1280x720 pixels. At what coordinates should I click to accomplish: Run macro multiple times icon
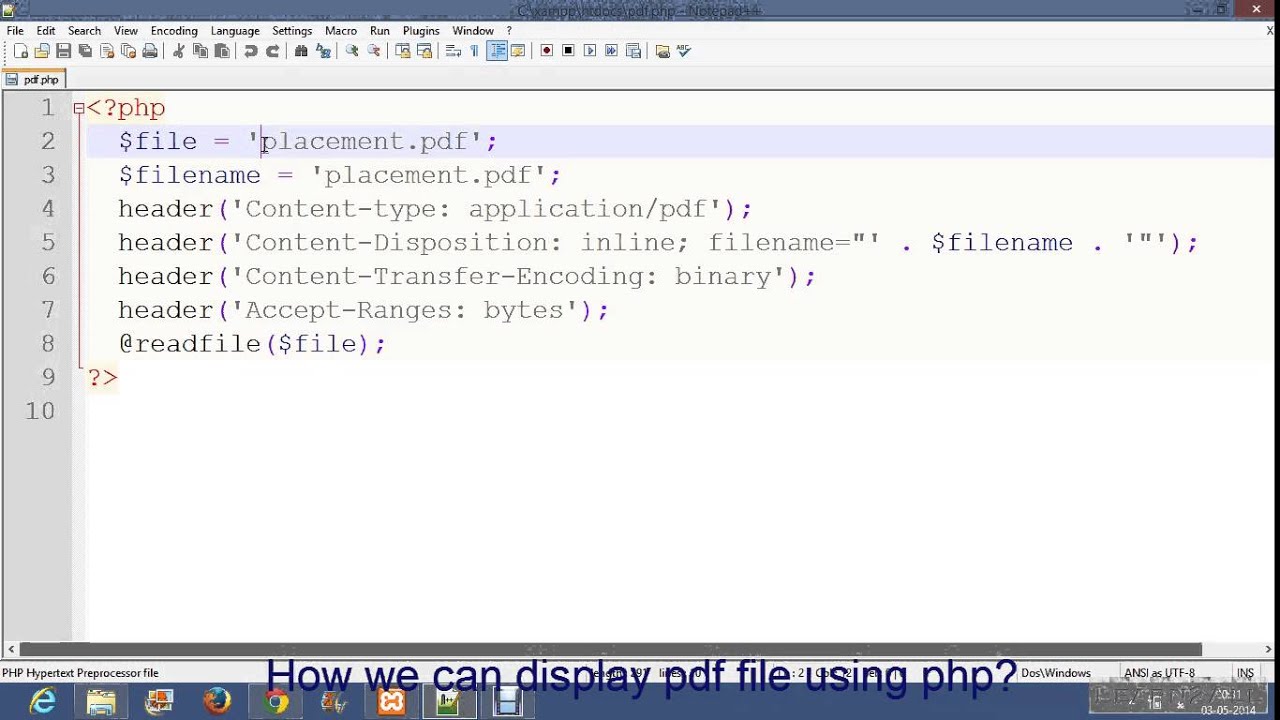tap(611, 51)
